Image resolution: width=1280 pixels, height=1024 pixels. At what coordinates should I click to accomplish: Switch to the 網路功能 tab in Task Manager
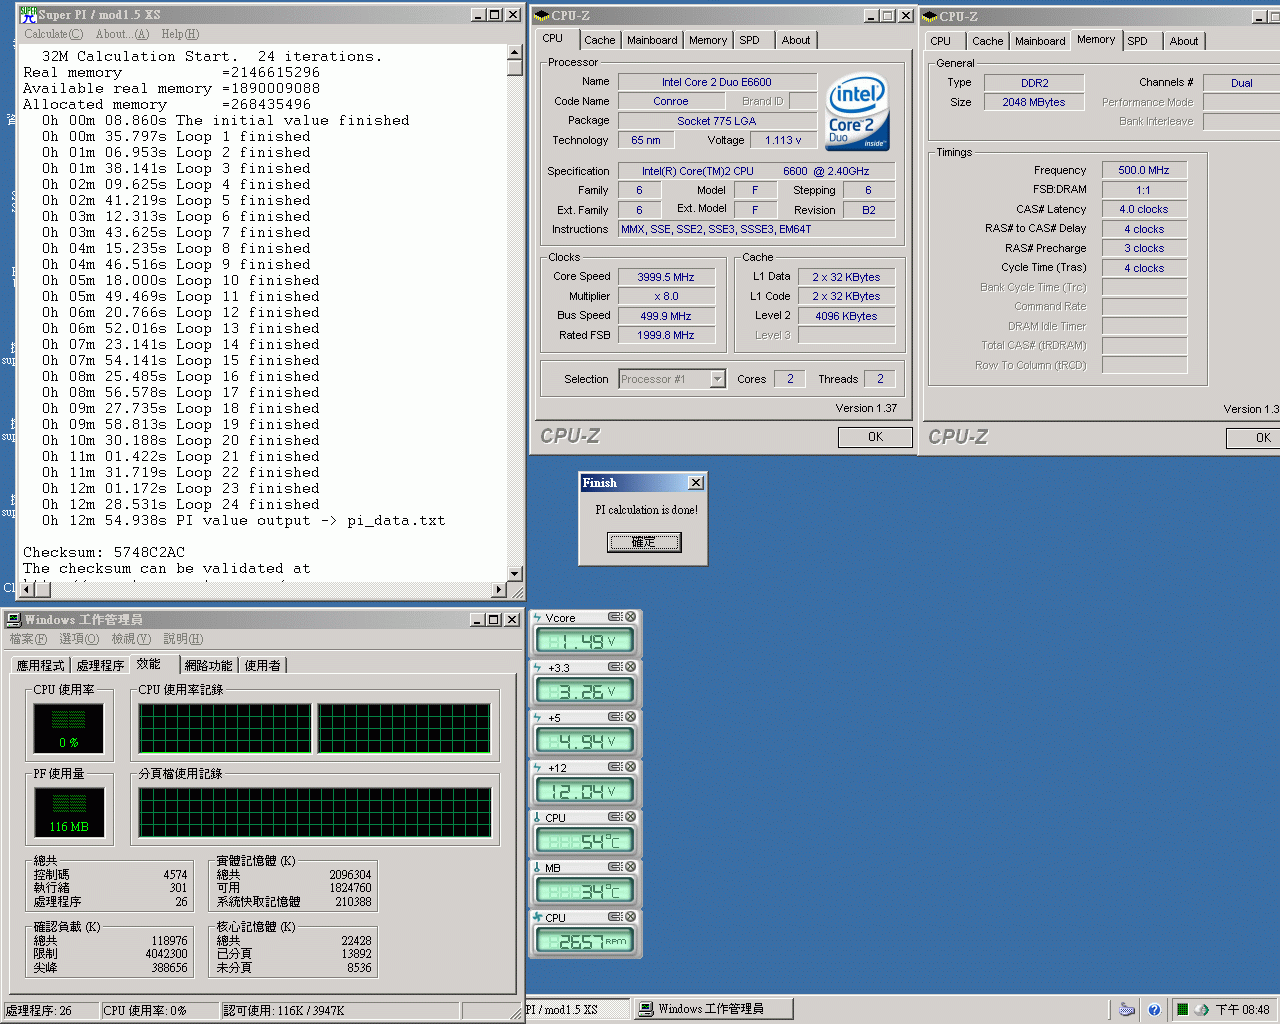pos(208,665)
